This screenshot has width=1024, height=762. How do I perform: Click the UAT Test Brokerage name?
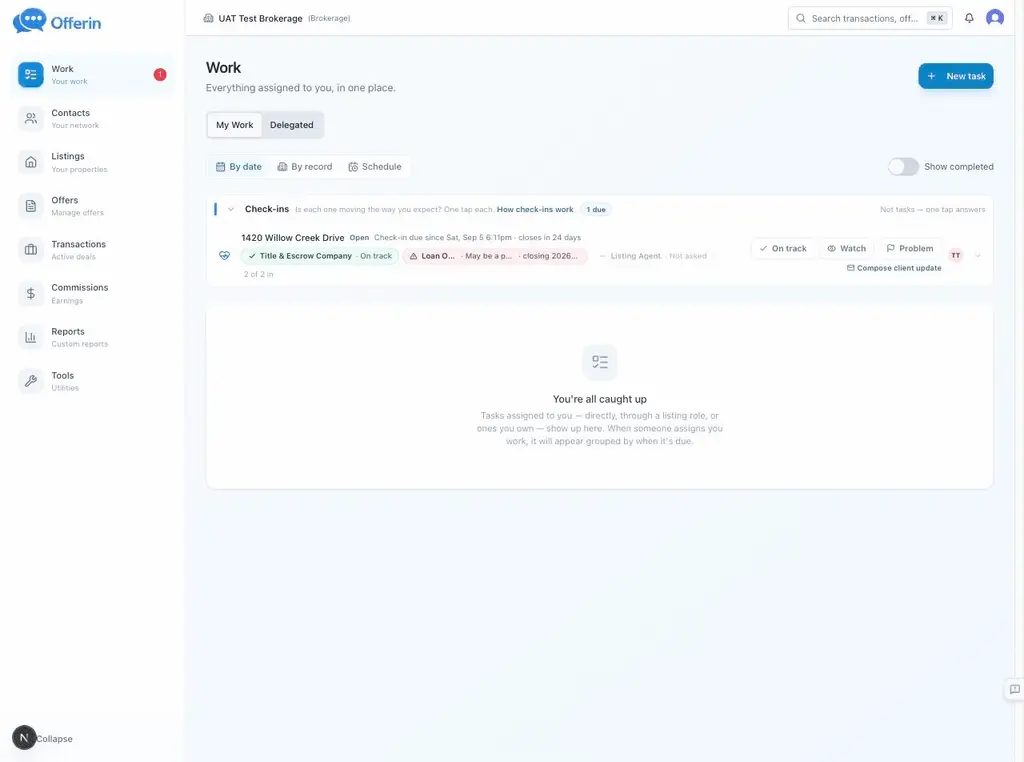click(260, 18)
